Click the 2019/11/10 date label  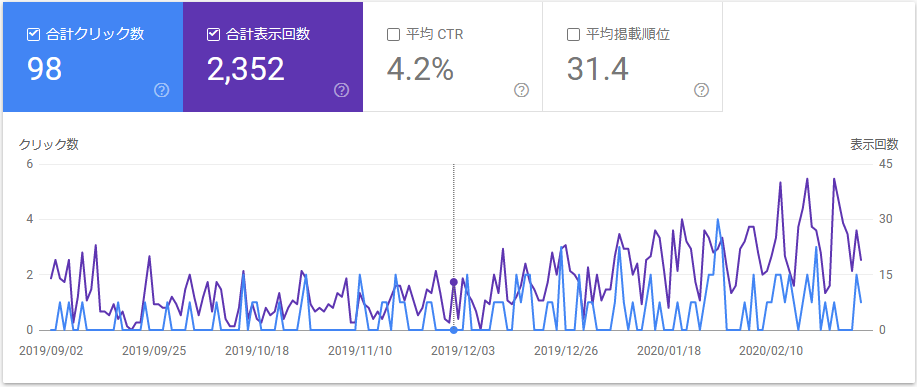click(x=360, y=351)
